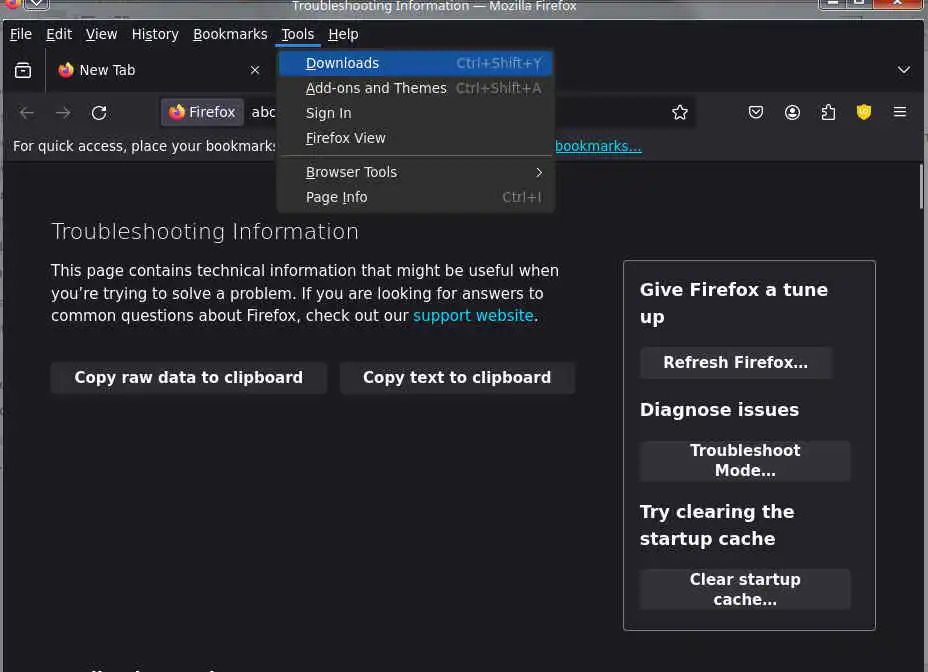Select Downloads from Tools menu

tap(415, 63)
